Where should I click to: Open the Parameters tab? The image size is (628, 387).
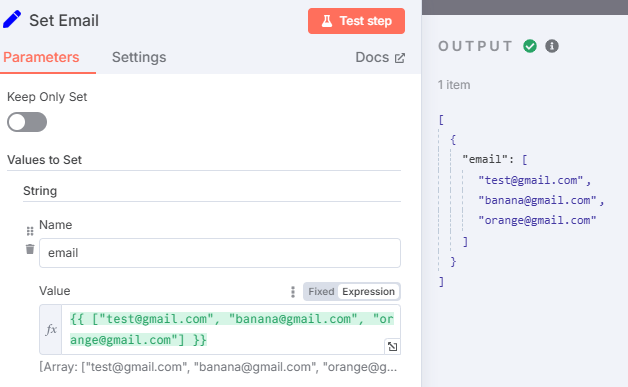click(41, 57)
